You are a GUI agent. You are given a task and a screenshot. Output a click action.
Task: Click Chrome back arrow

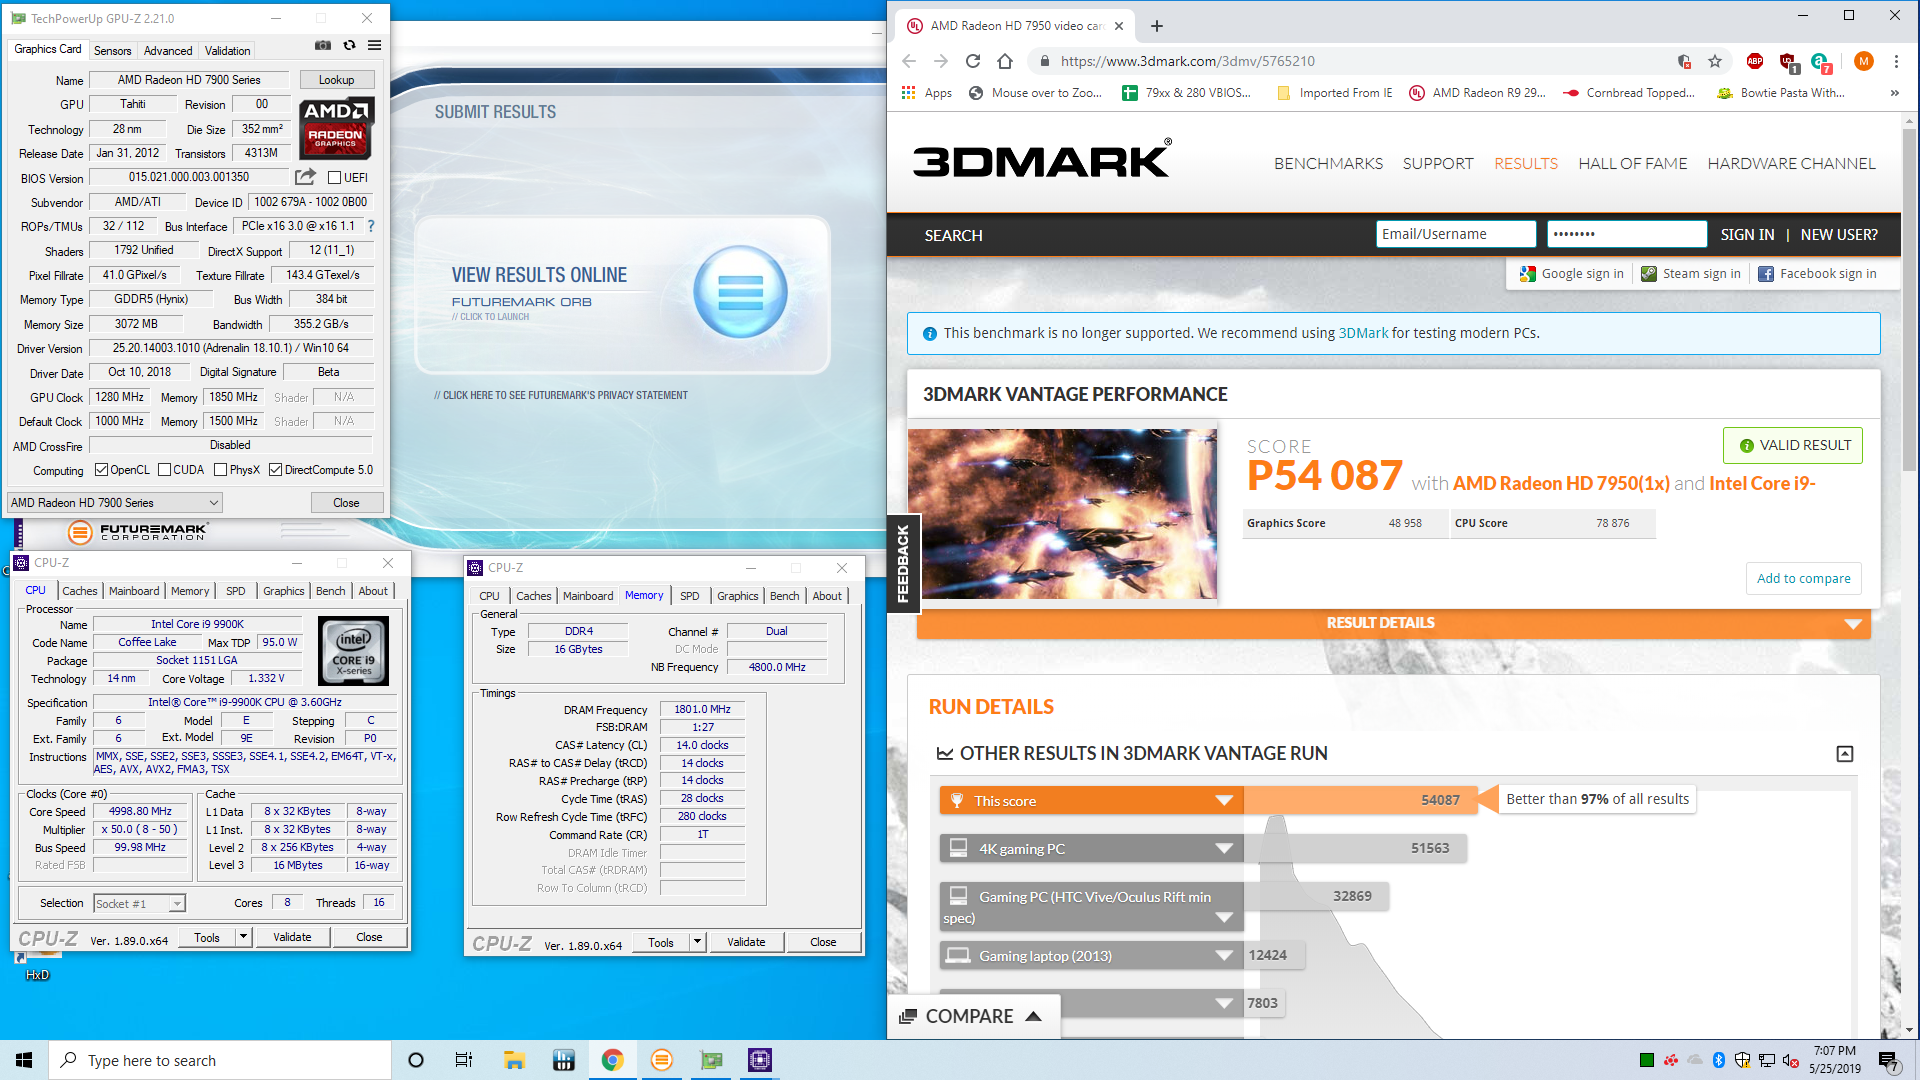pyautogui.click(x=909, y=61)
